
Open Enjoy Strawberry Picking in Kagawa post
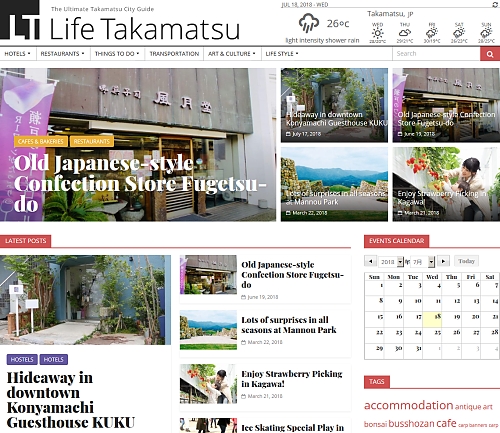[292, 379]
